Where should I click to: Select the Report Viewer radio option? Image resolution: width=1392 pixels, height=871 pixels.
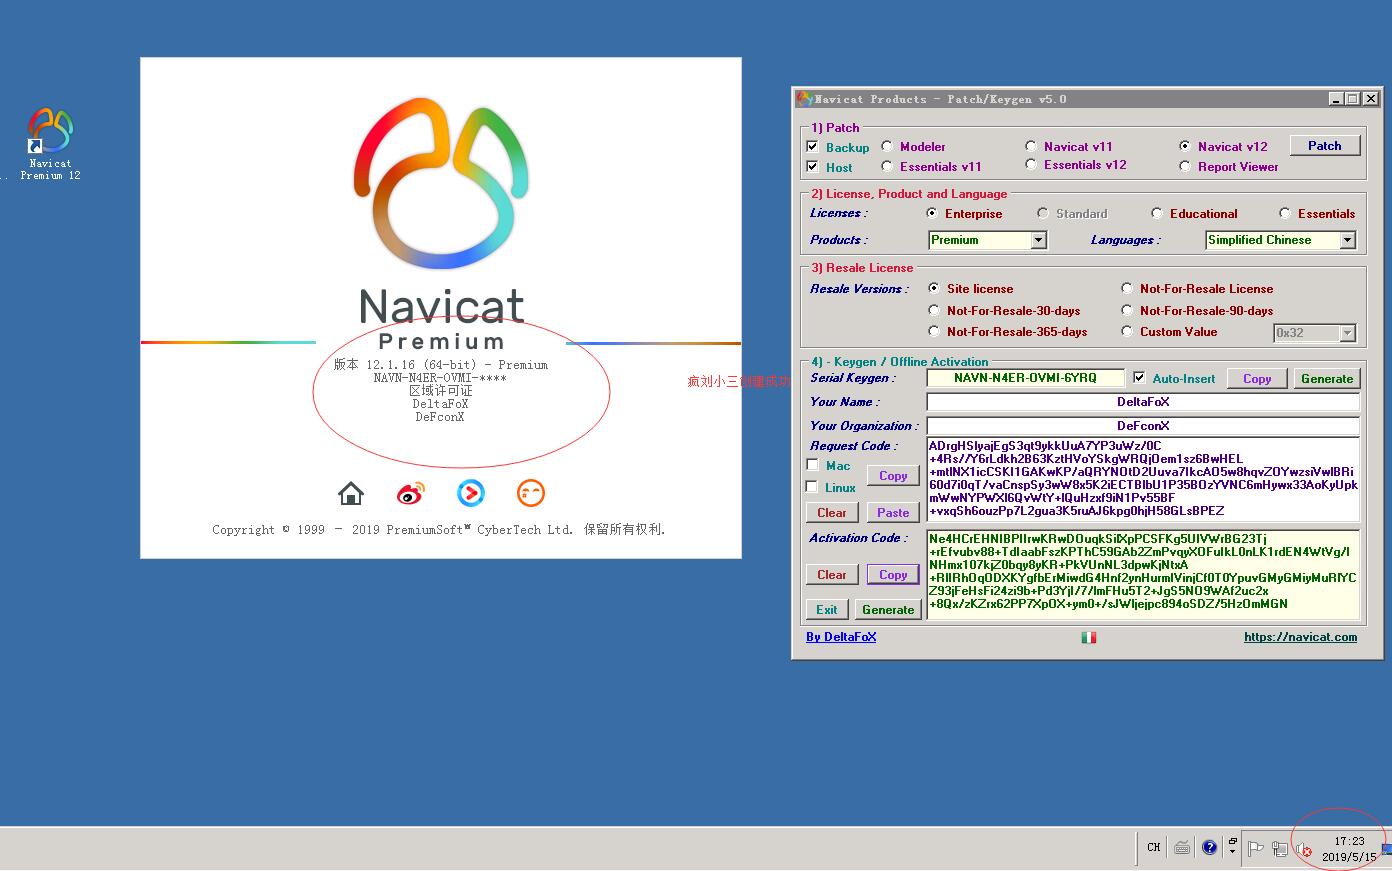1185,166
